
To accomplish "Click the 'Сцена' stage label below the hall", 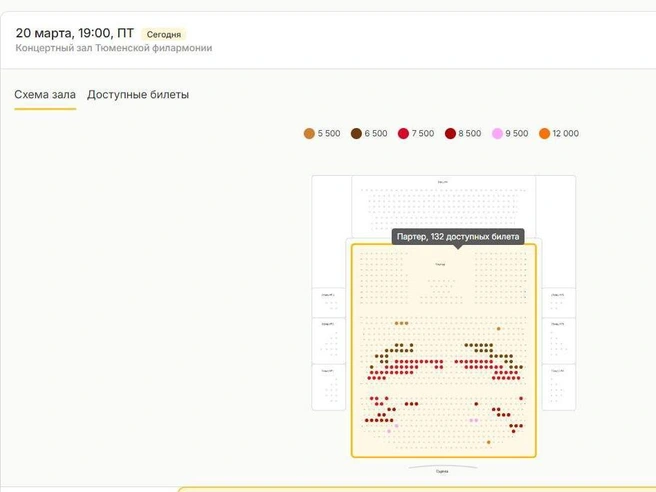I will pyautogui.click(x=442, y=472).
